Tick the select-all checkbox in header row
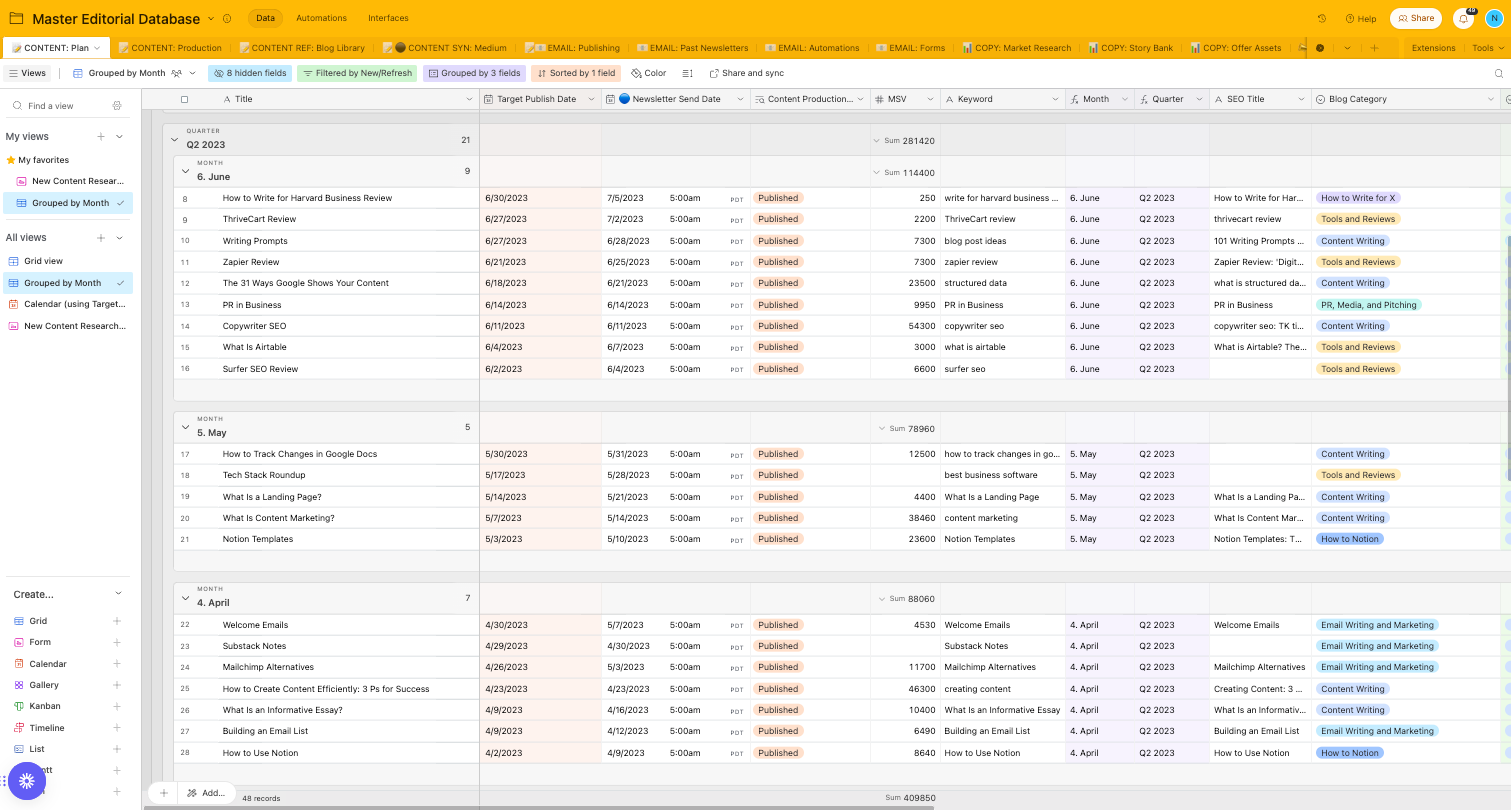1511x810 pixels. (184, 99)
